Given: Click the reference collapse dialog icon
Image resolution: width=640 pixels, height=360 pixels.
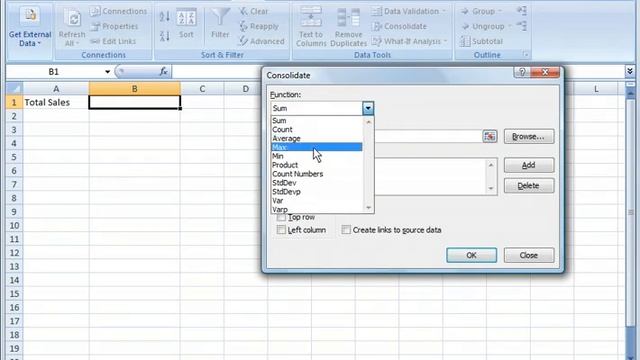Looking at the screenshot, I should tap(489, 136).
